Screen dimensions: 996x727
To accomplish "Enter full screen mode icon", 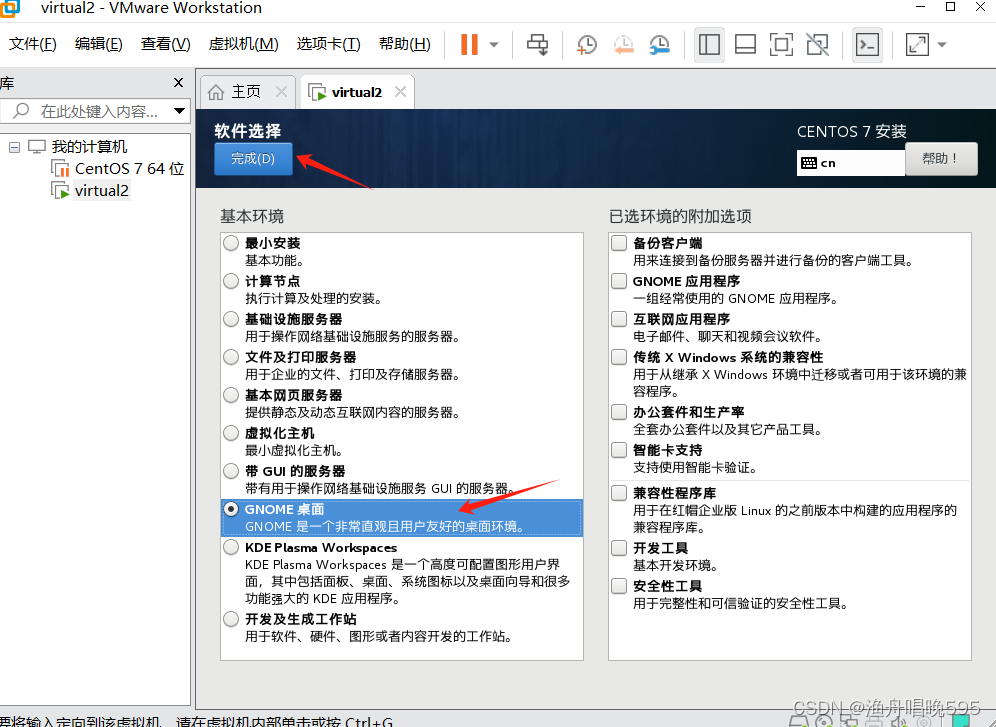I will click(781, 44).
